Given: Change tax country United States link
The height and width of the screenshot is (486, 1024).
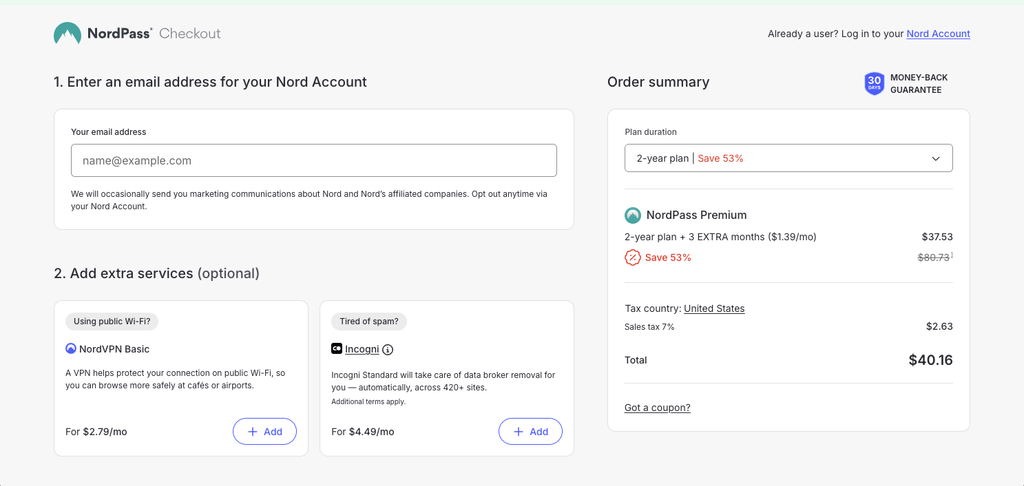Looking at the screenshot, I should (x=714, y=308).
